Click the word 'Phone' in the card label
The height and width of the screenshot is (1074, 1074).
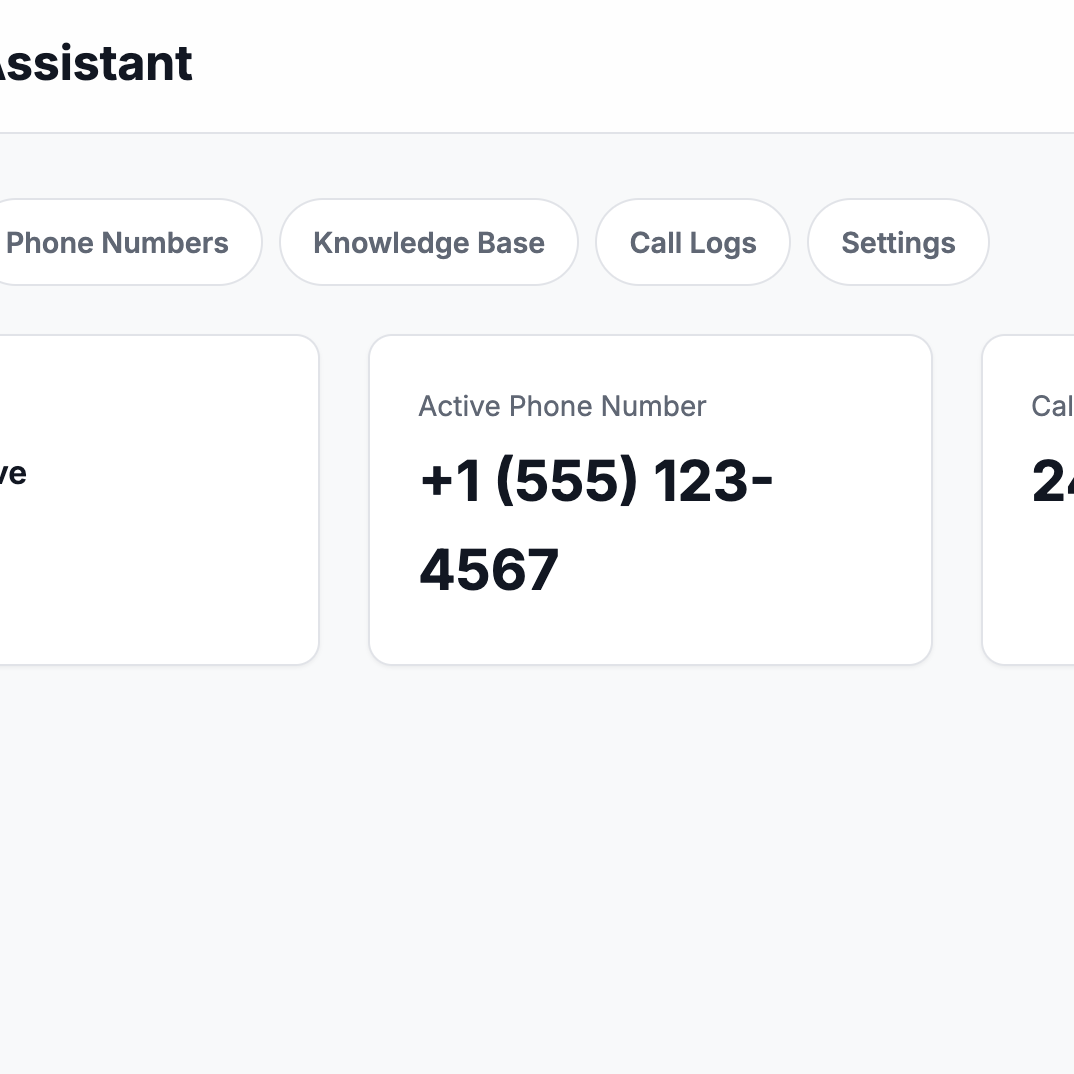[545, 406]
